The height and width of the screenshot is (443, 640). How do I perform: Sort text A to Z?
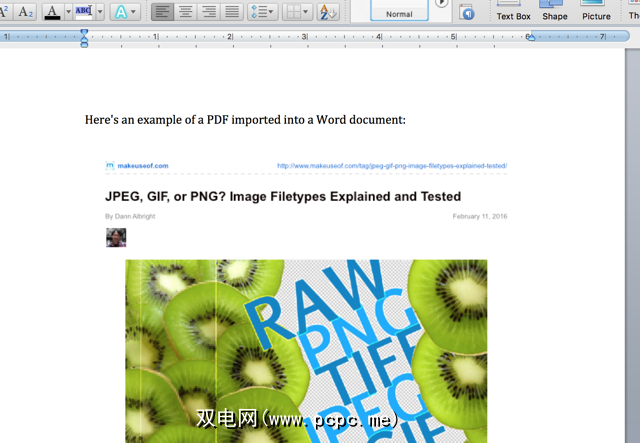(x=328, y=11)
